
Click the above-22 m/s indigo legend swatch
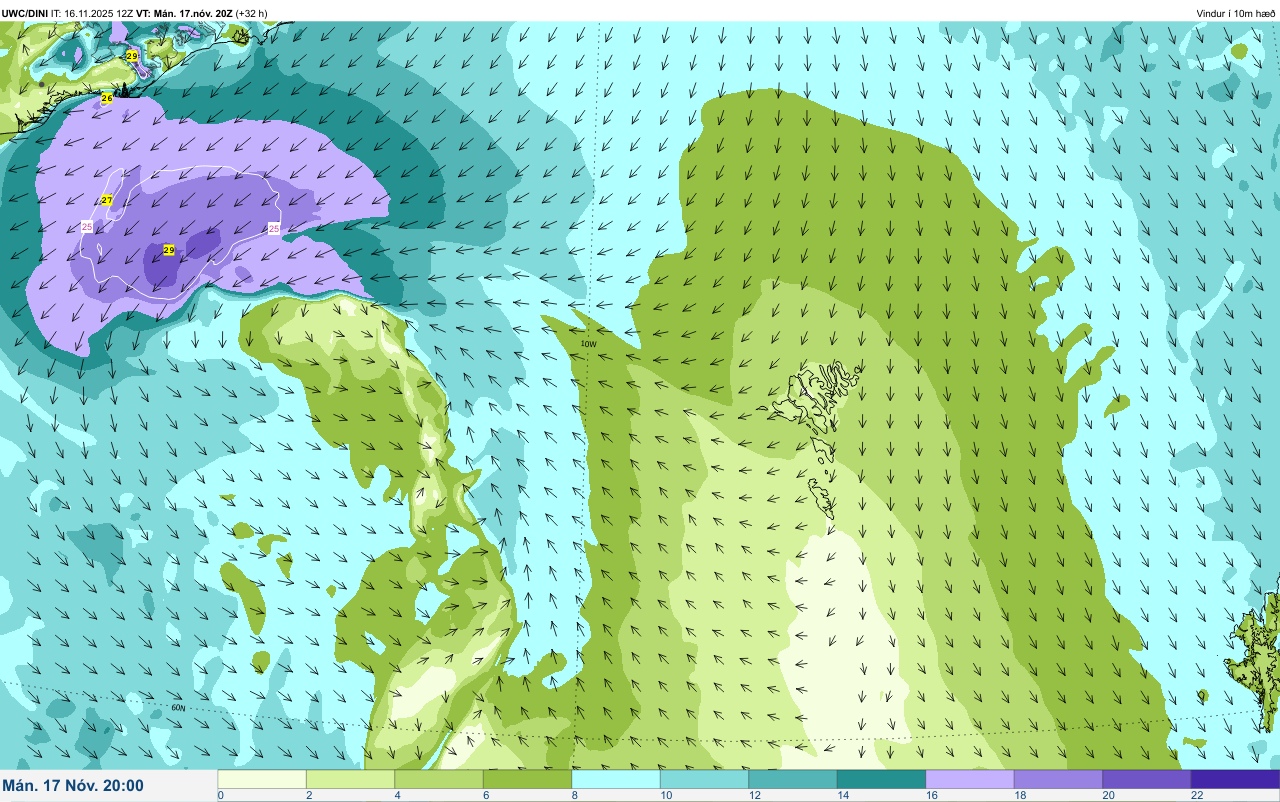(1235, 779)
